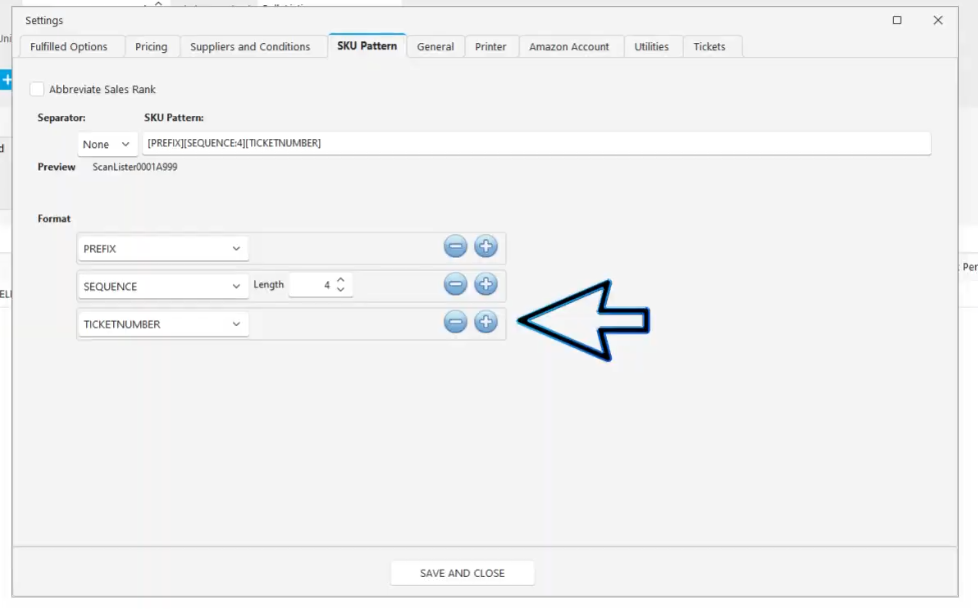Viewport: 978px width, 609px height.
Task: Open the Separator dropdown set to None
Action: point(107,144)
